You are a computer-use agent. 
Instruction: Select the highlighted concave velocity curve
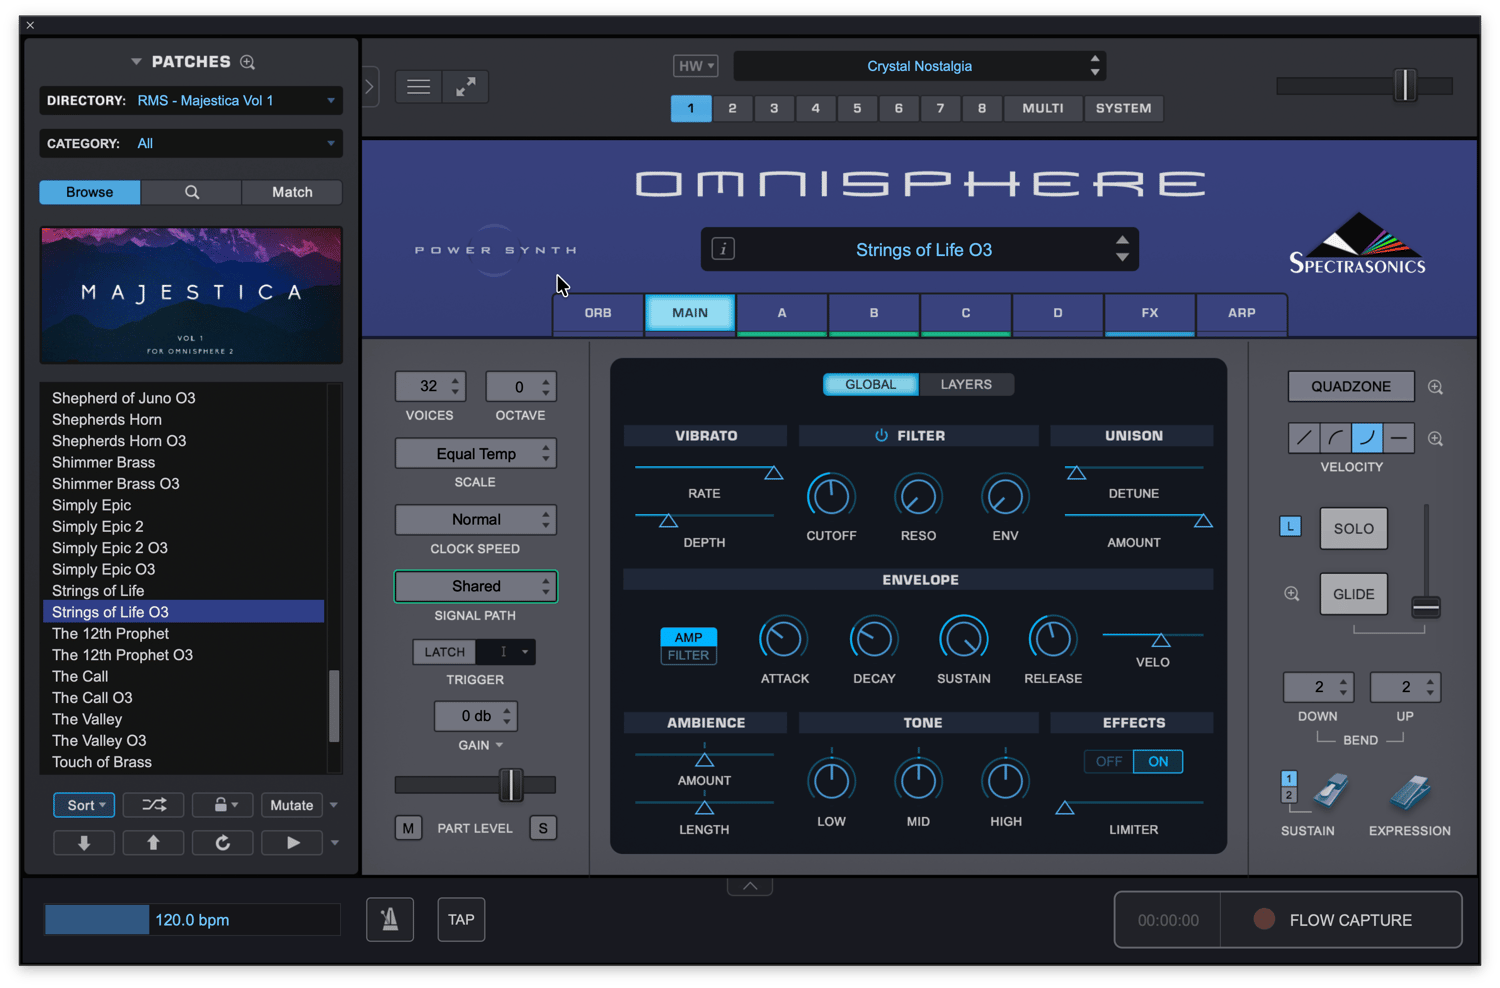[1367, 438]
